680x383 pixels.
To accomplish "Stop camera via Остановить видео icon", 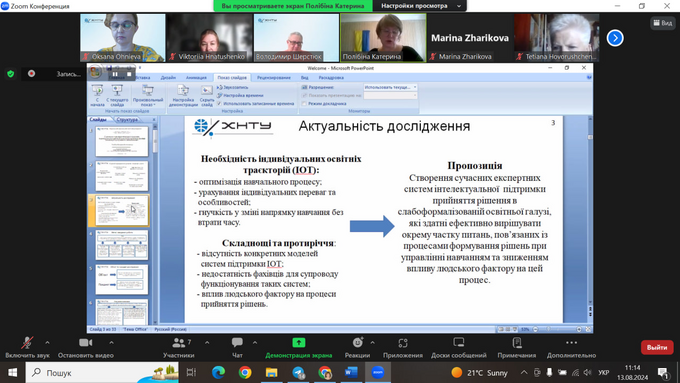I will pyautogui.click(x=85, y=343).
